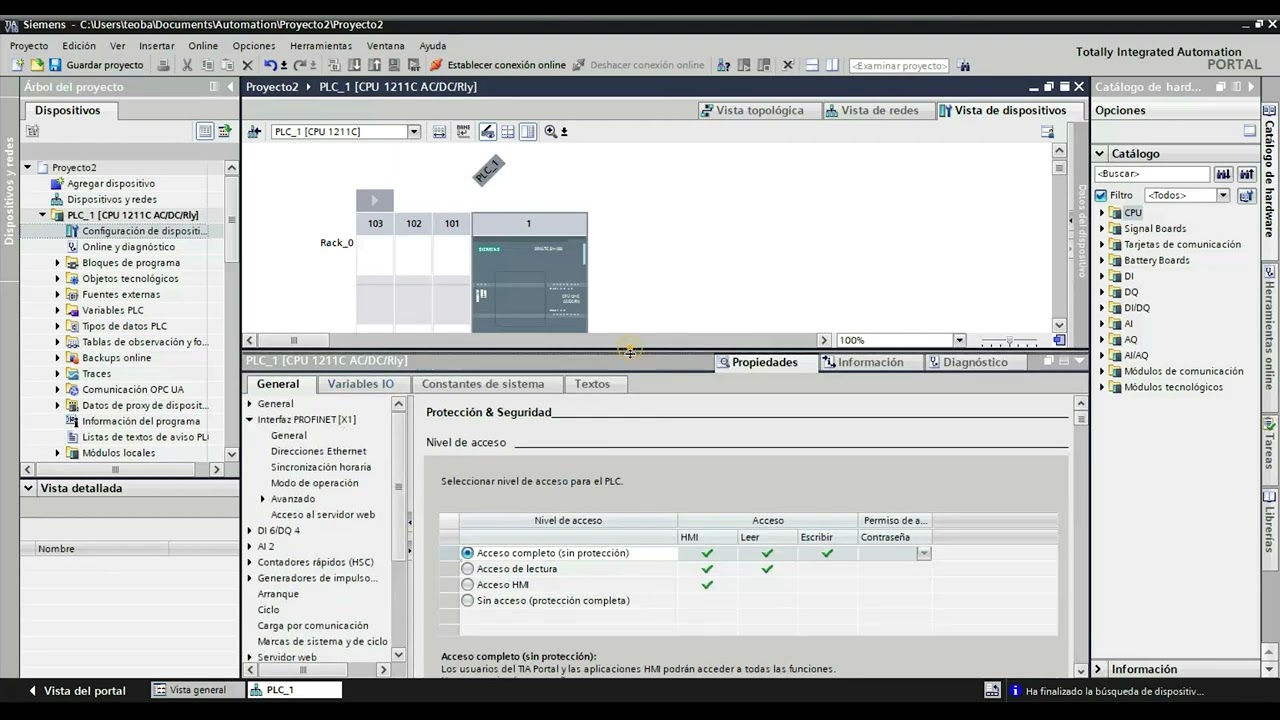Click the Accessible devices icon with question mark
The image size is (1280, 720).
coord(724,65)
